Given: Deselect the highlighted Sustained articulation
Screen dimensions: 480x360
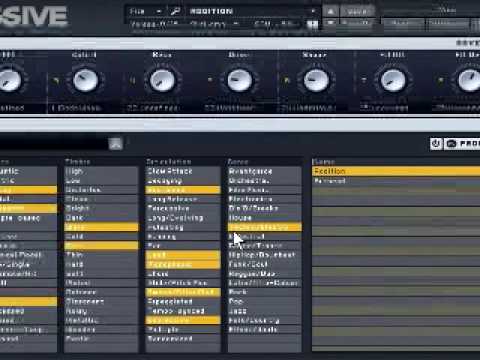Looking at the screenshot, I should (183, 190).
